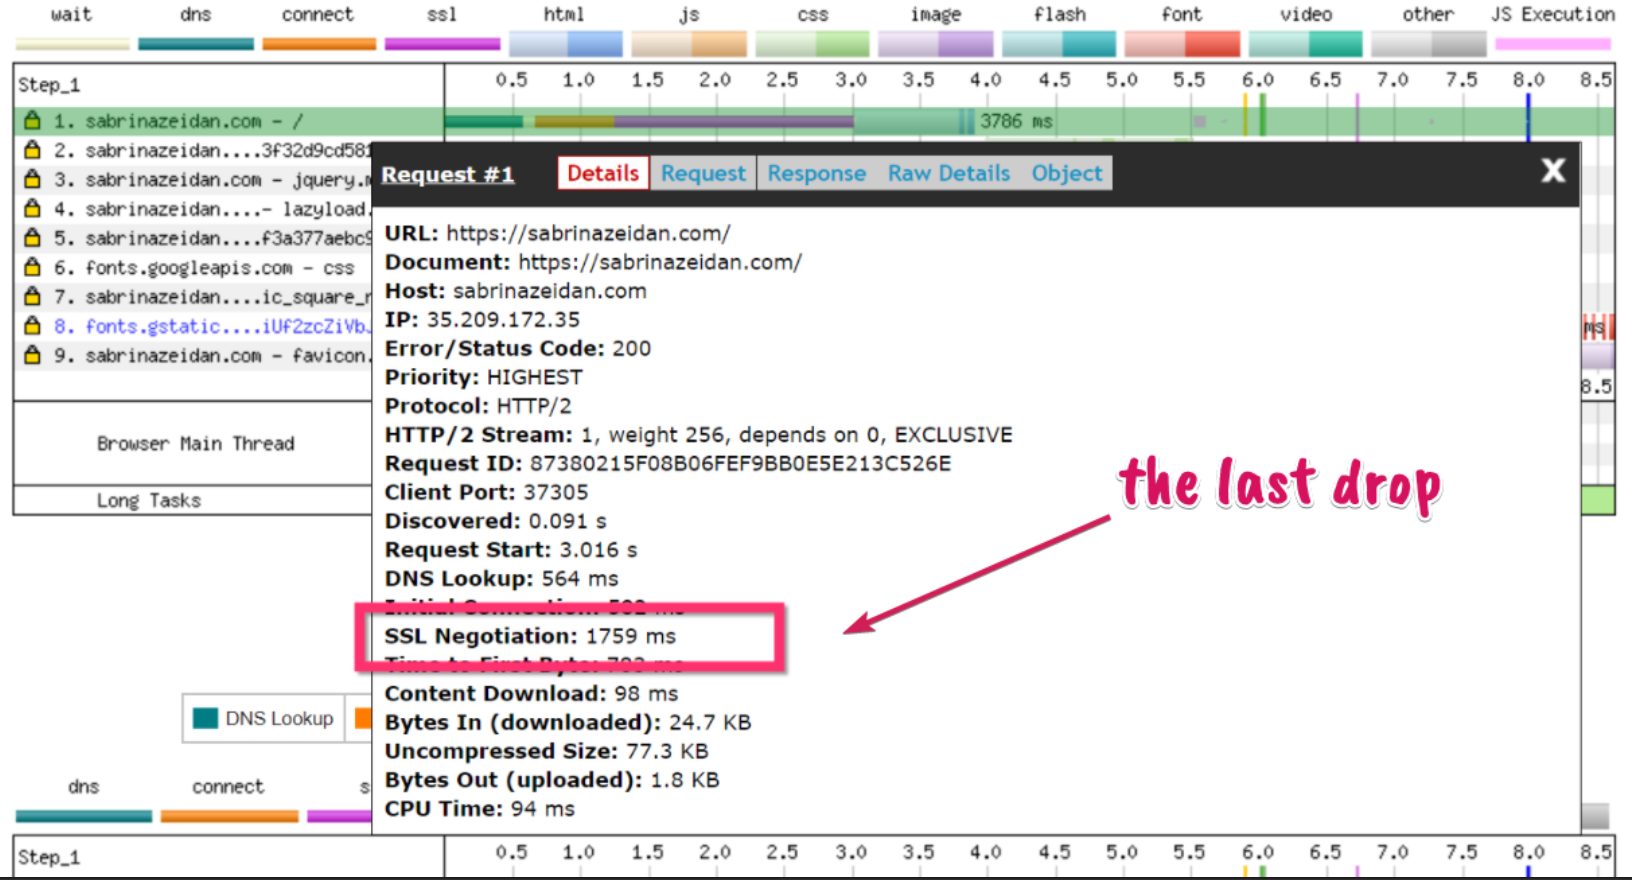
Task: Click lock icon of request 7
Action: pos(32,296)
